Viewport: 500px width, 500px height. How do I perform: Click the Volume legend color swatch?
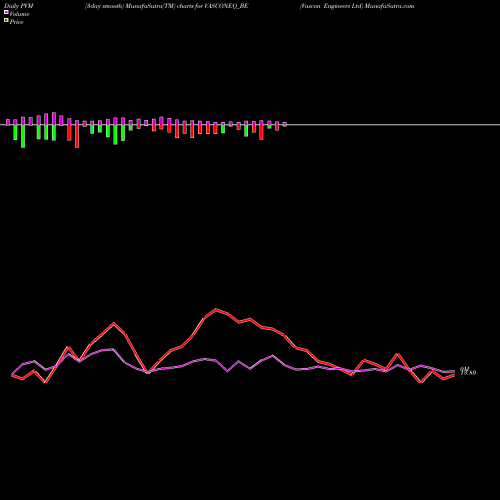(6, 13)
